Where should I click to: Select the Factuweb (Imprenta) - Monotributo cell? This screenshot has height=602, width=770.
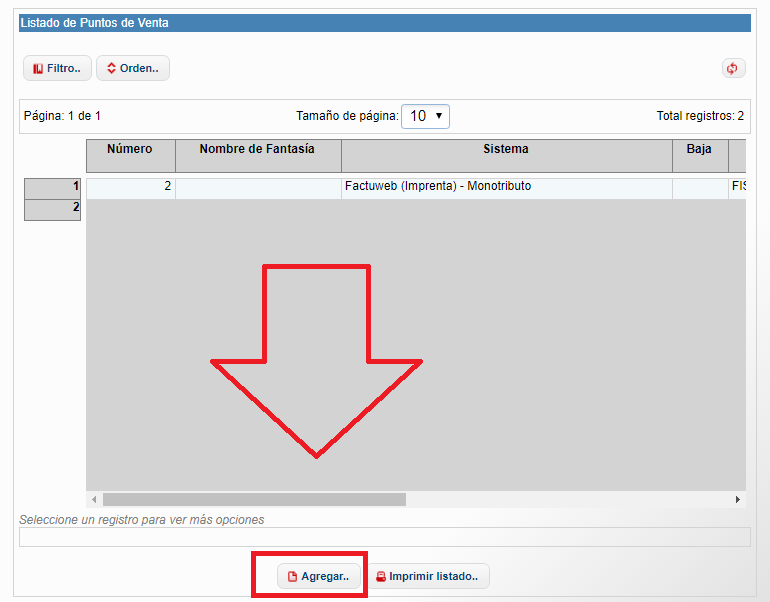[506, 187]
